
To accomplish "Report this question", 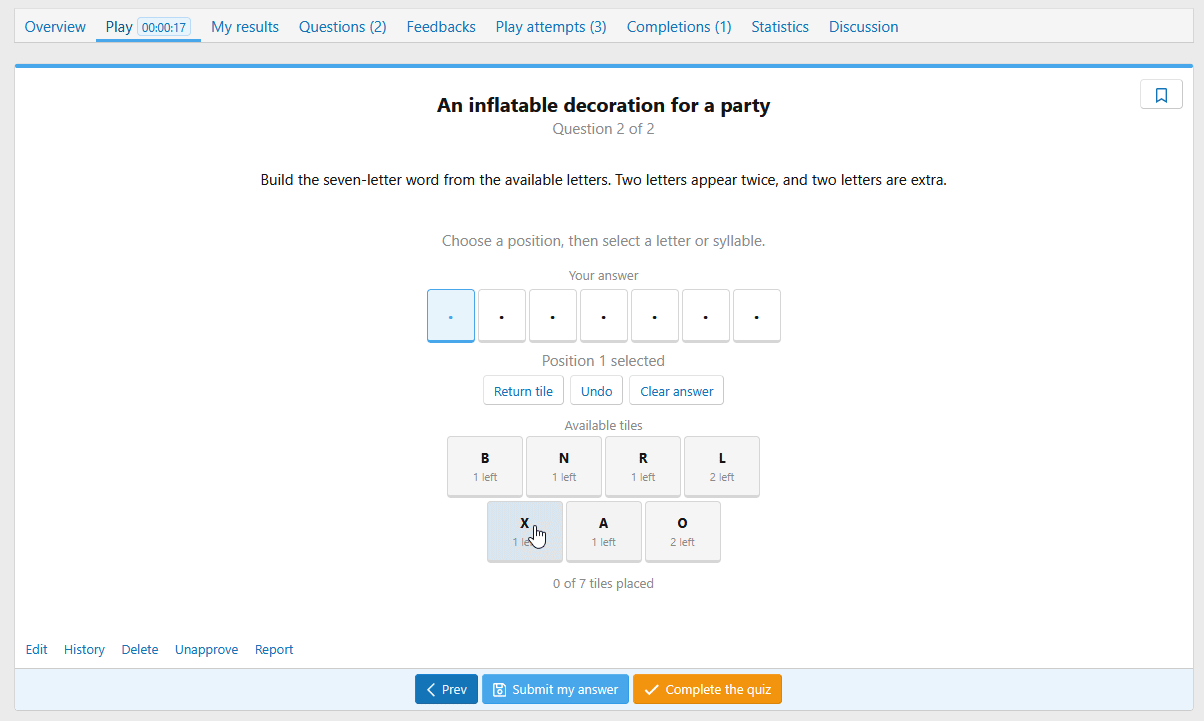I will click(x=274, y=650).
